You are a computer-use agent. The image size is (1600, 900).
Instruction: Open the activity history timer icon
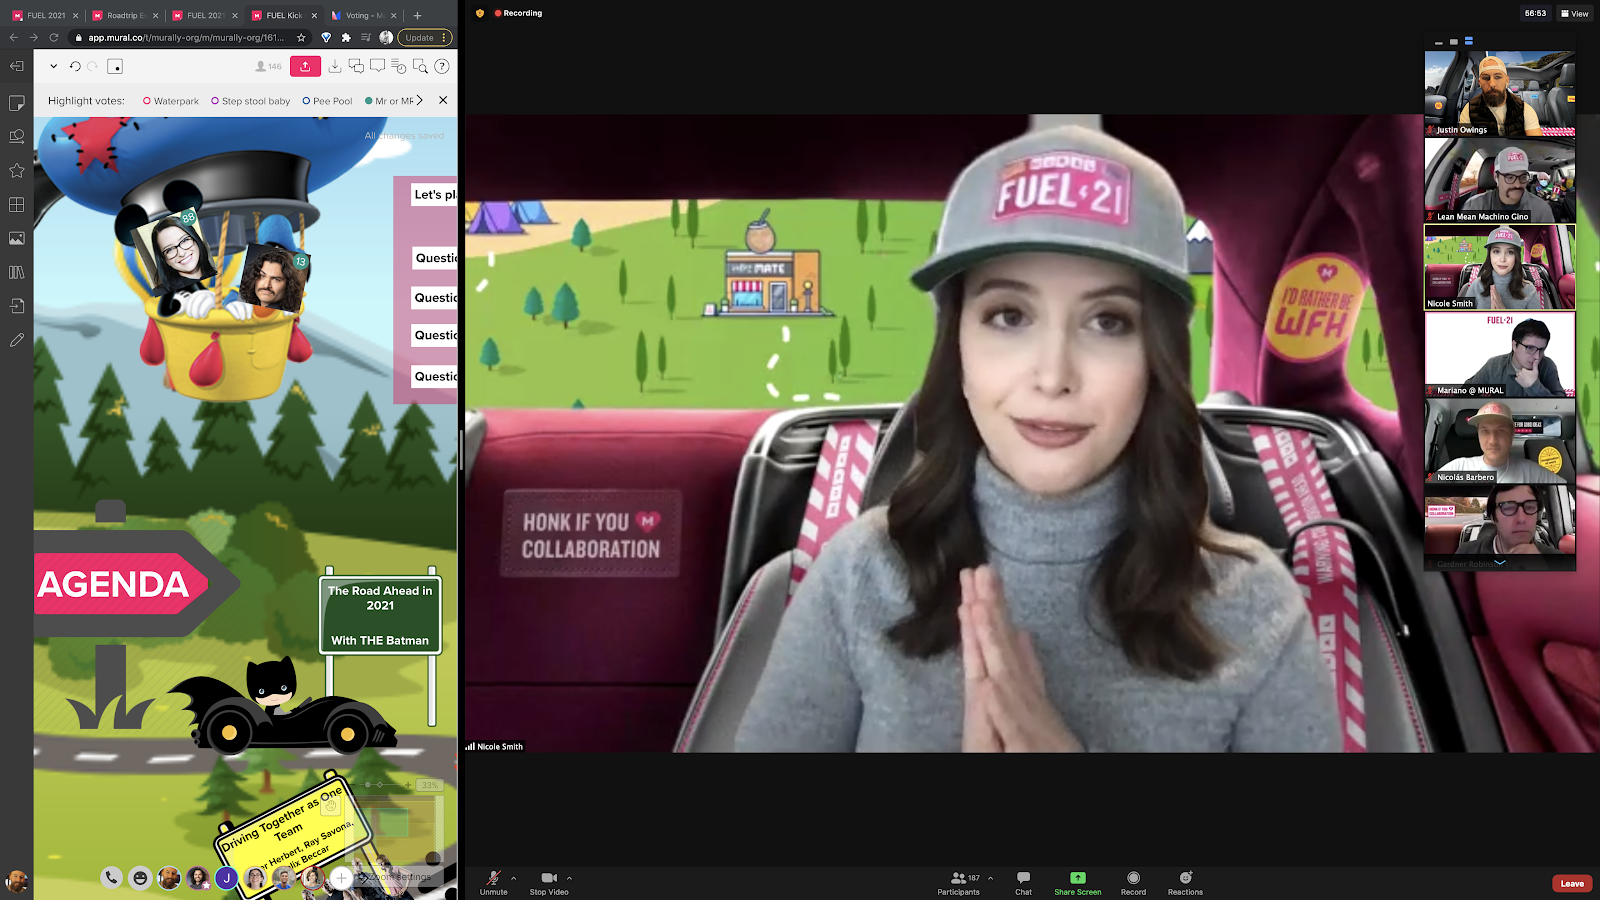pyautogui.click(x=398, y=66)
